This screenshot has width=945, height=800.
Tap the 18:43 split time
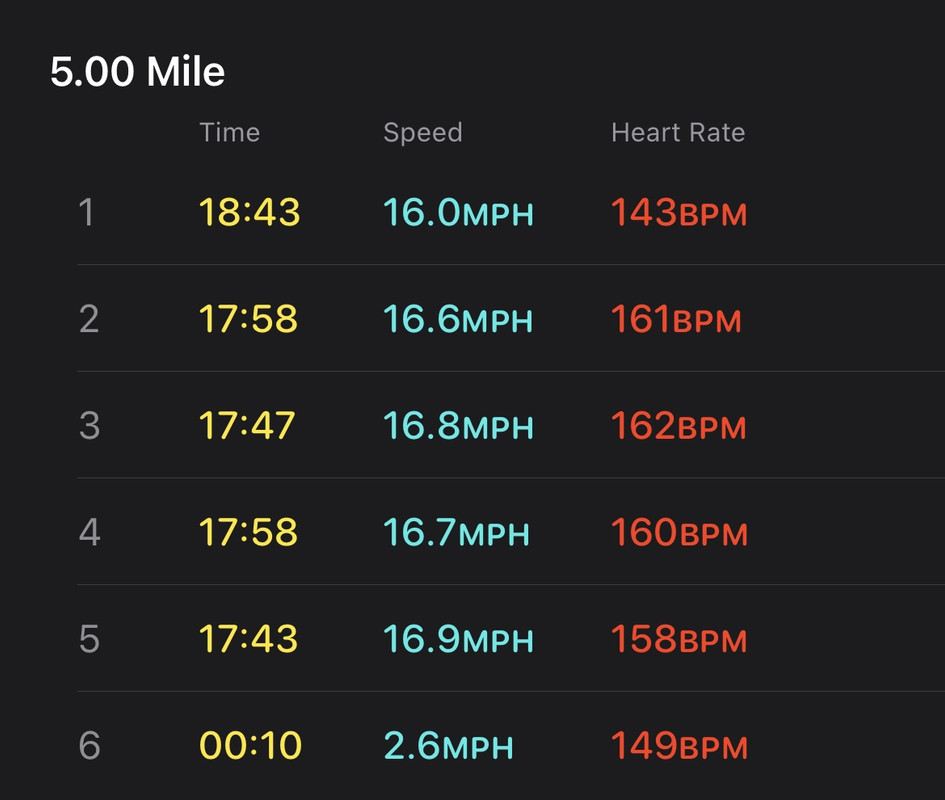click(249, 212)
